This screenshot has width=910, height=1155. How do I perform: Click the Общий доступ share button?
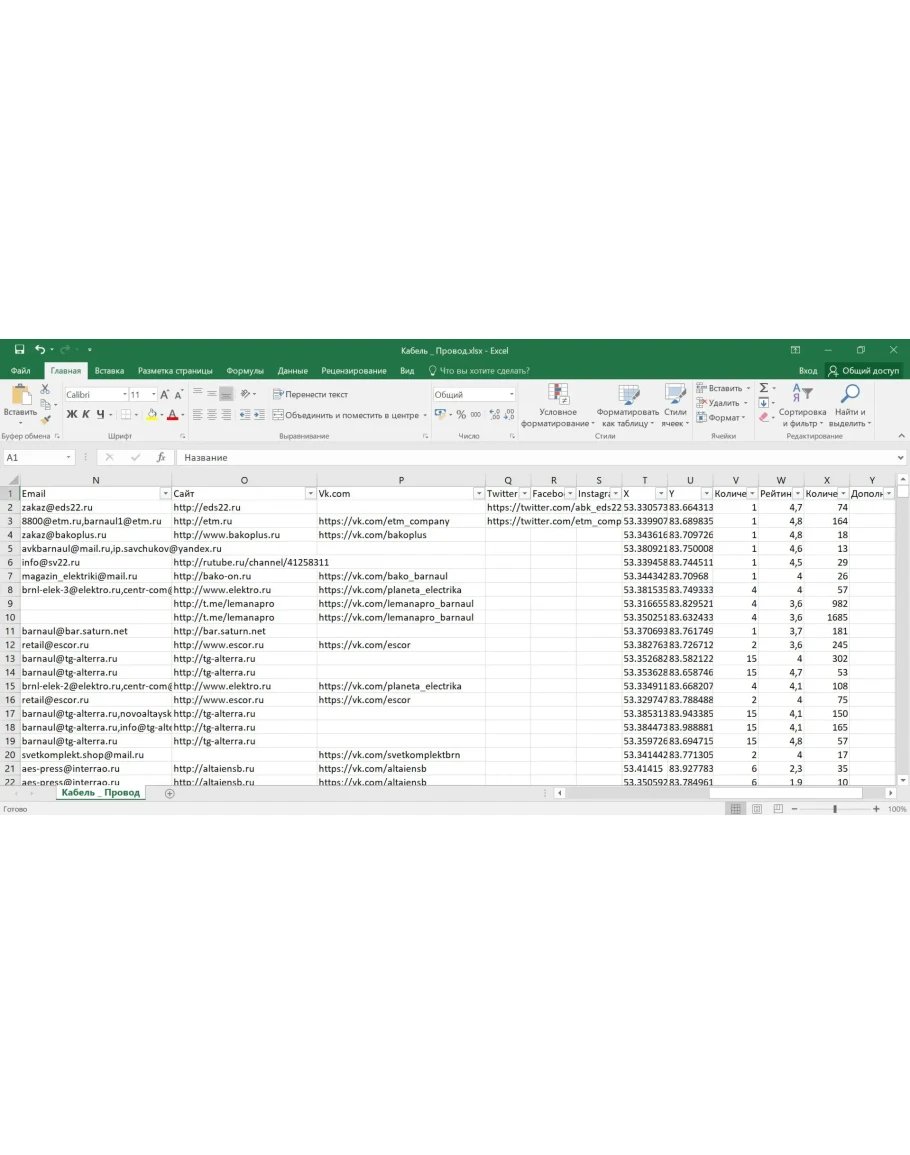[x=864, y=371]
